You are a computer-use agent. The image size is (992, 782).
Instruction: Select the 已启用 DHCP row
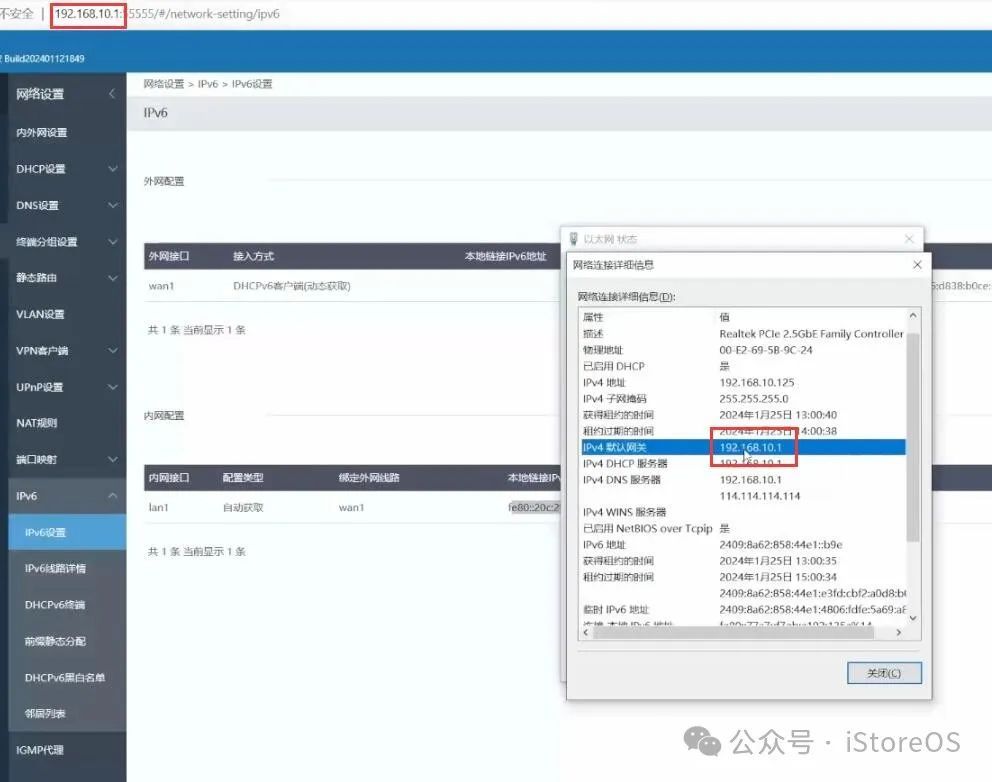pos(743,366)
